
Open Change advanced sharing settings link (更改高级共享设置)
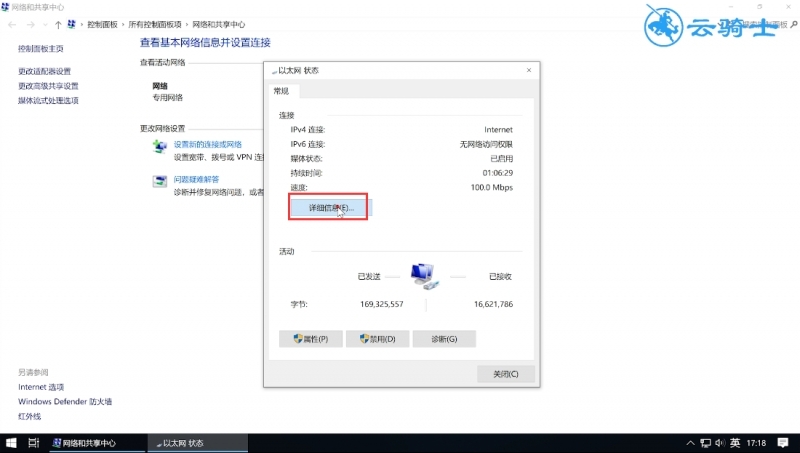[48, 86]
